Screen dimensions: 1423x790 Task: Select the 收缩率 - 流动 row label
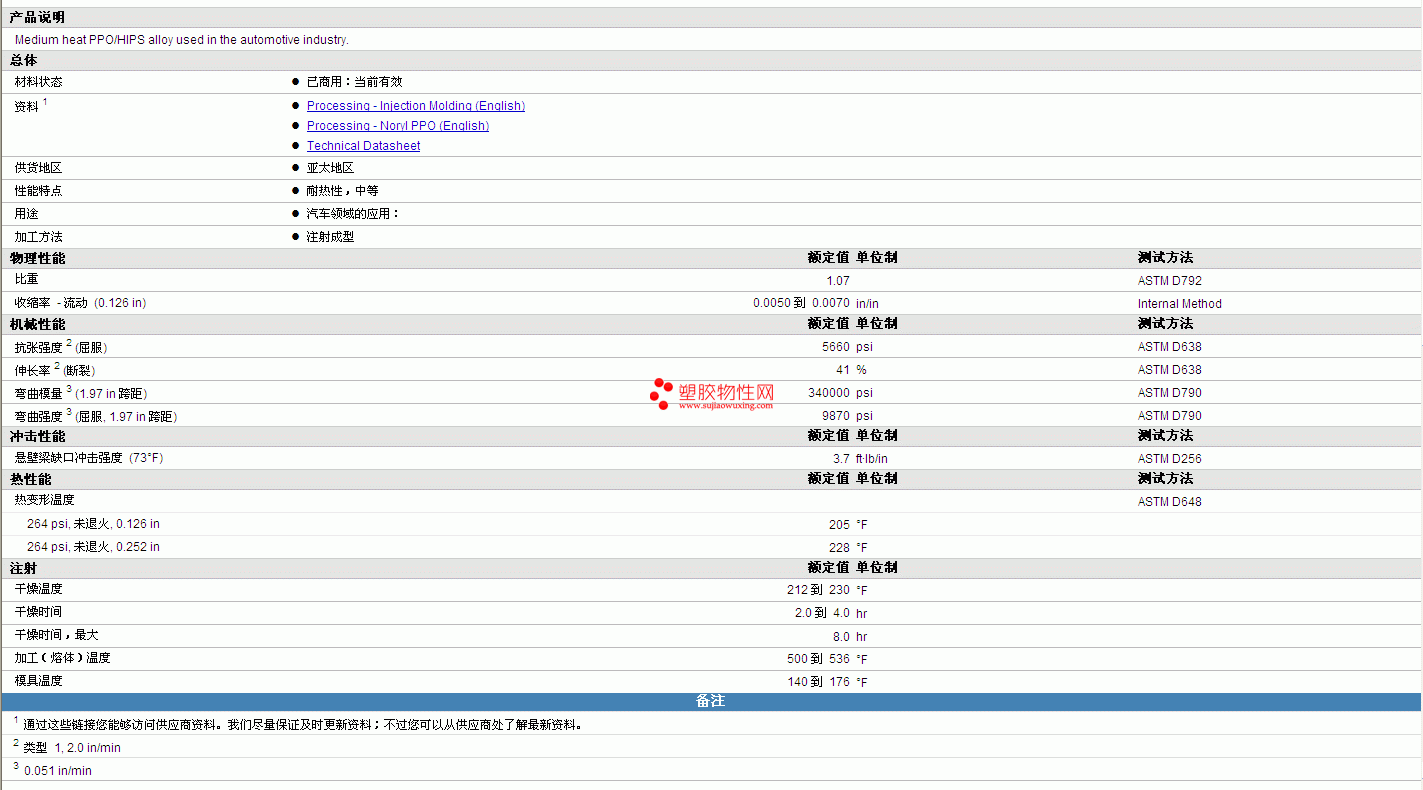[80, 303]
